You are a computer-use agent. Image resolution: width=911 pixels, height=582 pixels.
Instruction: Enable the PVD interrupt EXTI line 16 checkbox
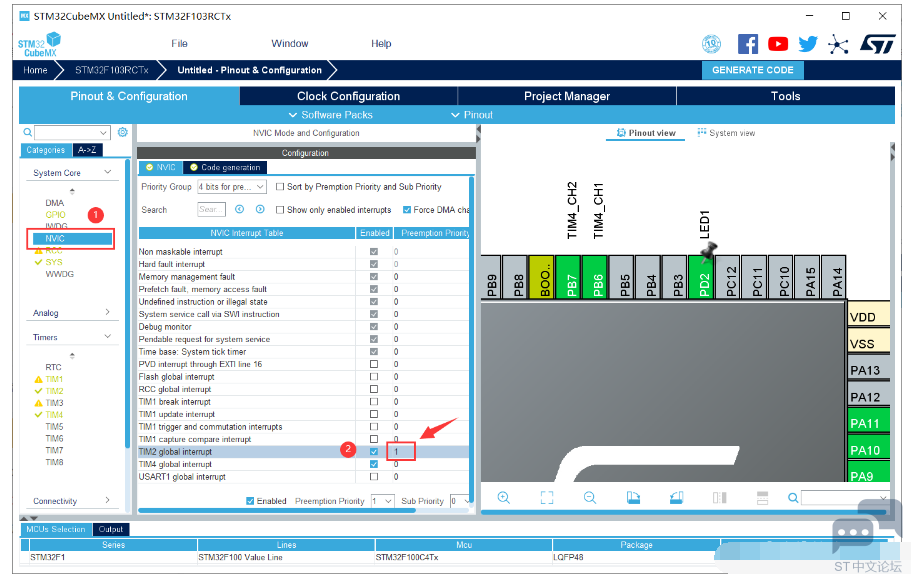374,364
